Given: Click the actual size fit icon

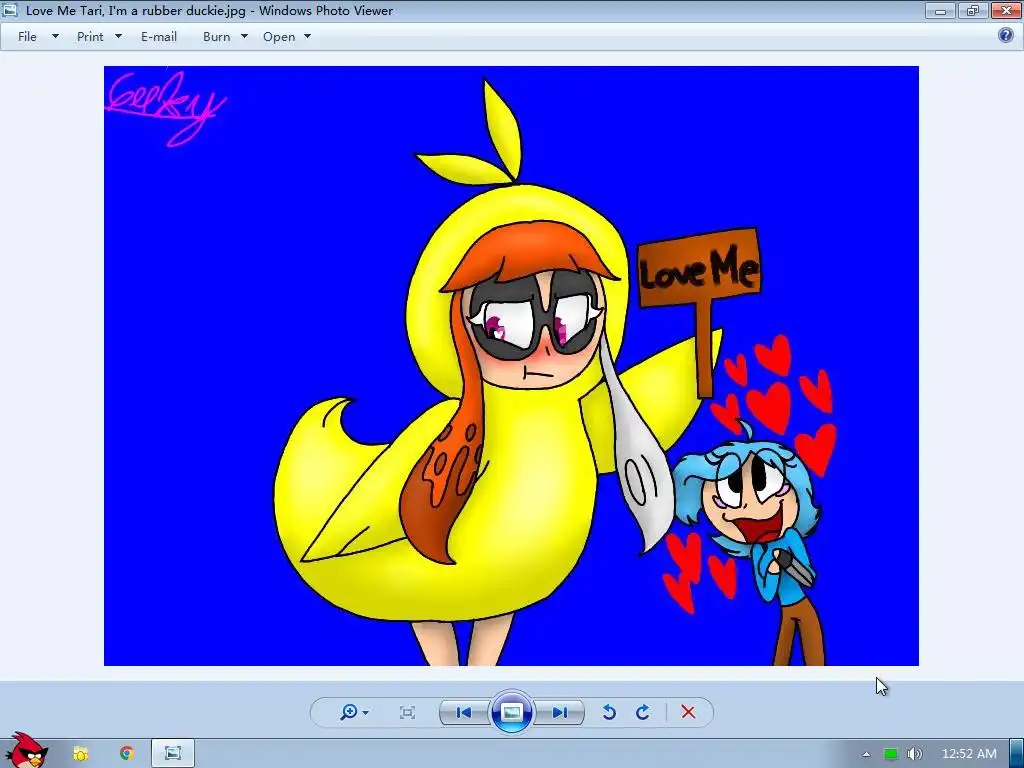Looking at the screenshot, I should [407, 712].
